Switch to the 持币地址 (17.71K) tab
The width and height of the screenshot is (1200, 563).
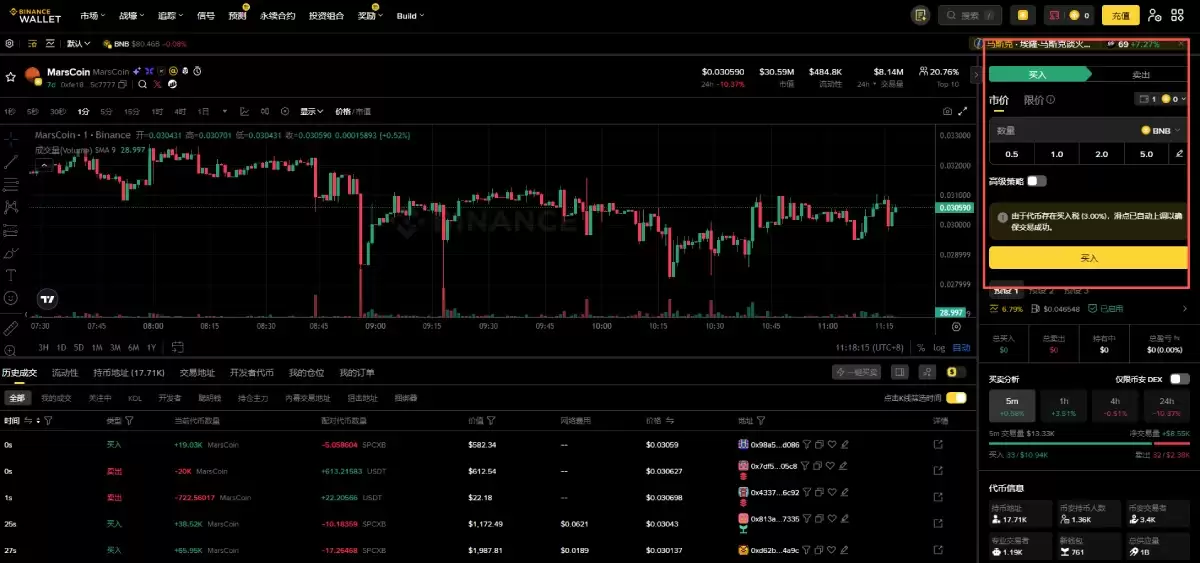(129, 373)
